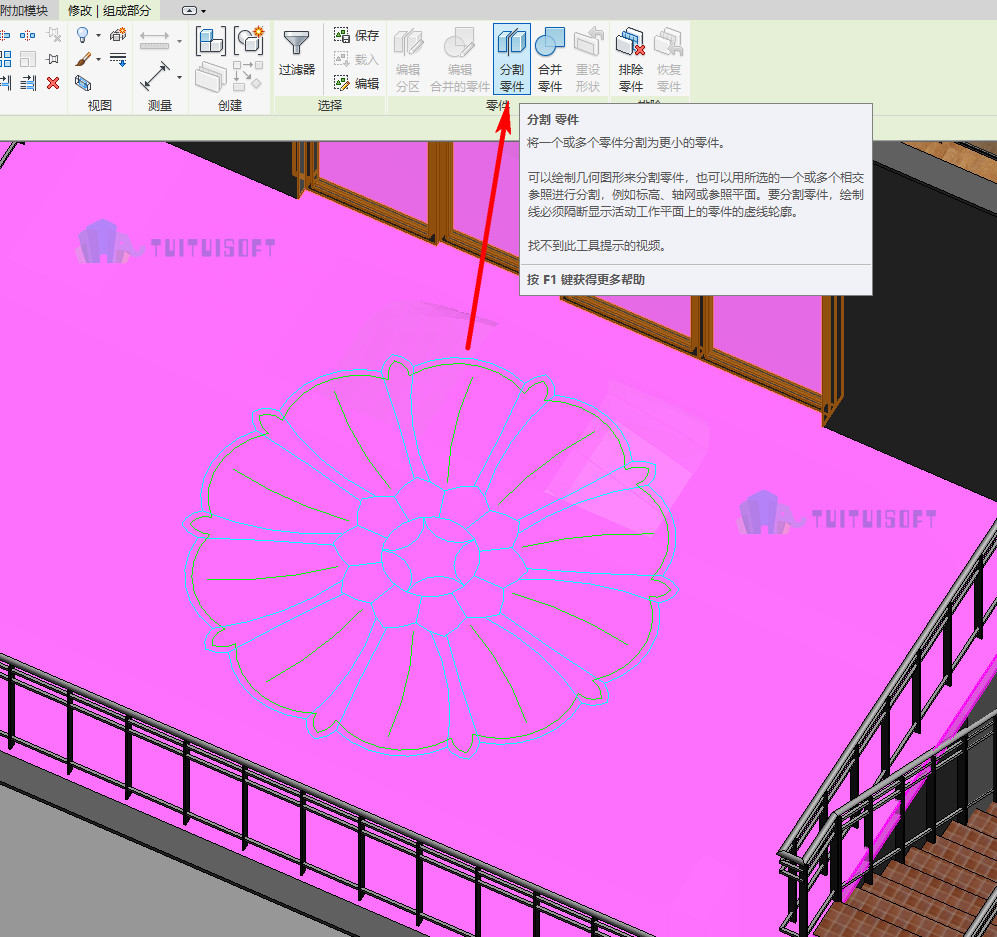Viewport: 997px width, 937px height.
Task: Click the 编辑 selection button
Action: coord(357,83)
